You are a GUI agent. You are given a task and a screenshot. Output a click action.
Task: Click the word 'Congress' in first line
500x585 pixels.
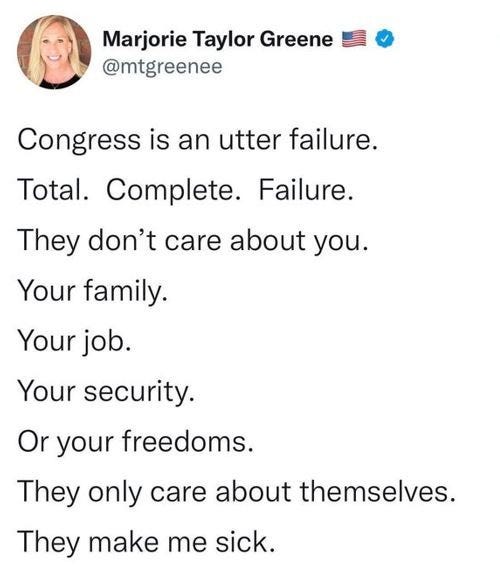[79, 141]
